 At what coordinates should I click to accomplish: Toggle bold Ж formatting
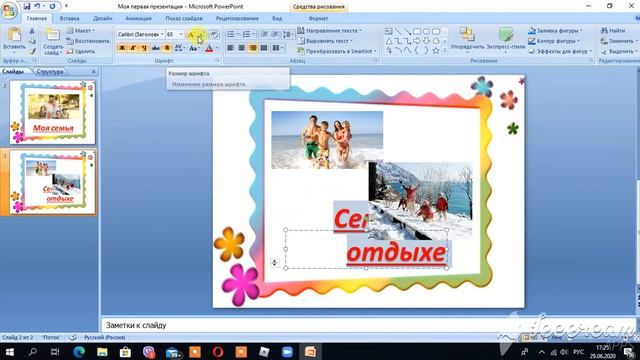click(x=122, y=48)
